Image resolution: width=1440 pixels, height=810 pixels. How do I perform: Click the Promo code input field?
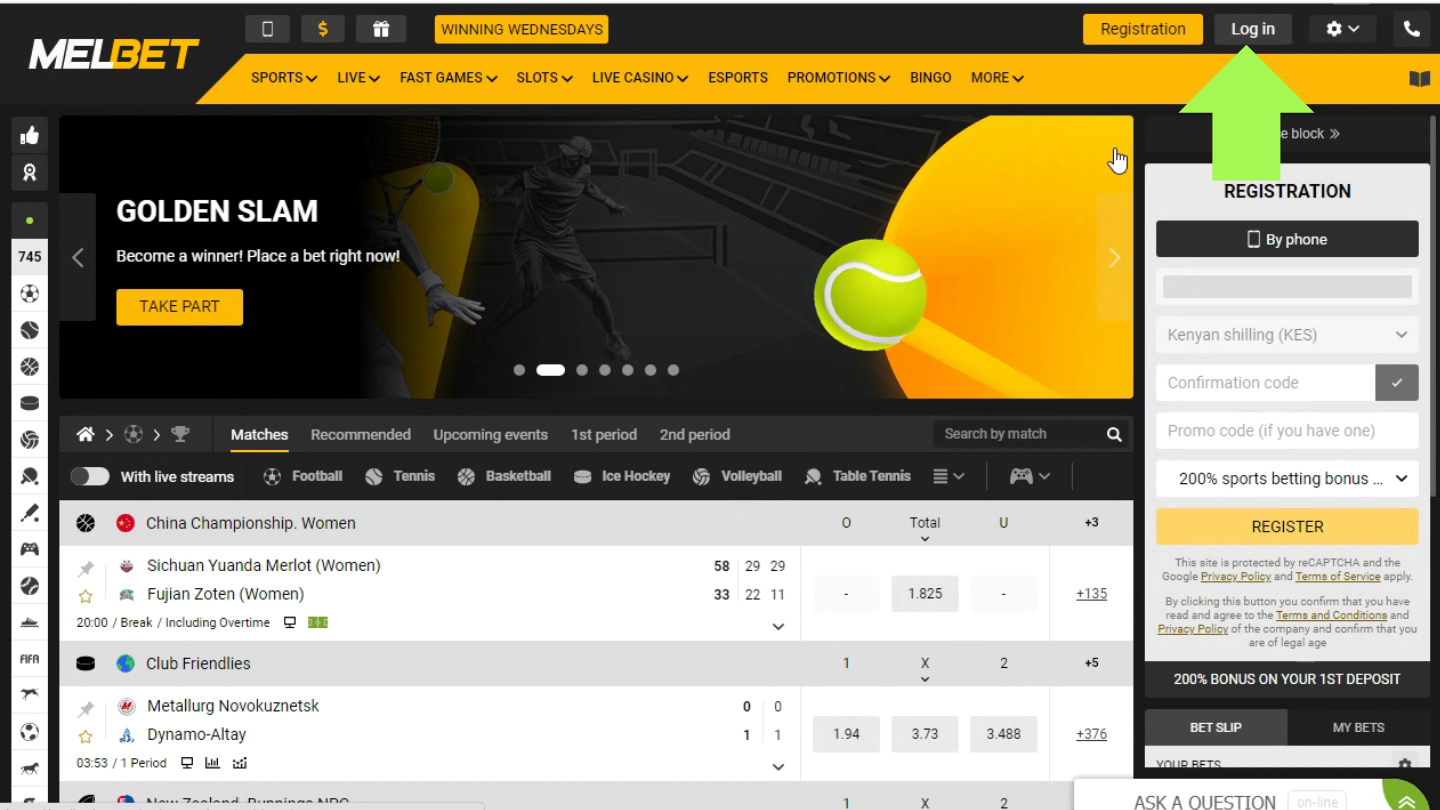[1287, 431]
